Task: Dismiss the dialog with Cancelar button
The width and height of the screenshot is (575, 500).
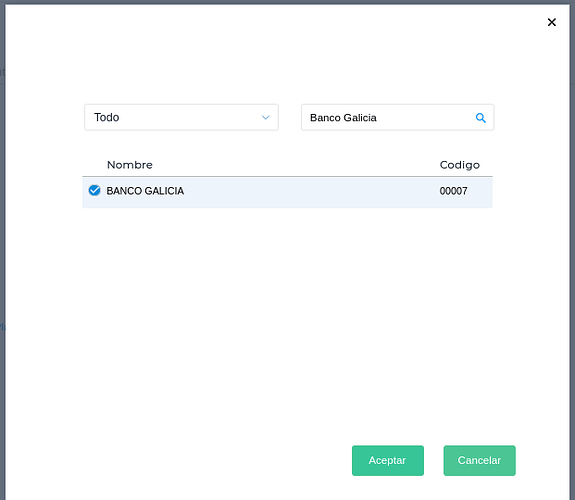Action: tap(479, 460)
